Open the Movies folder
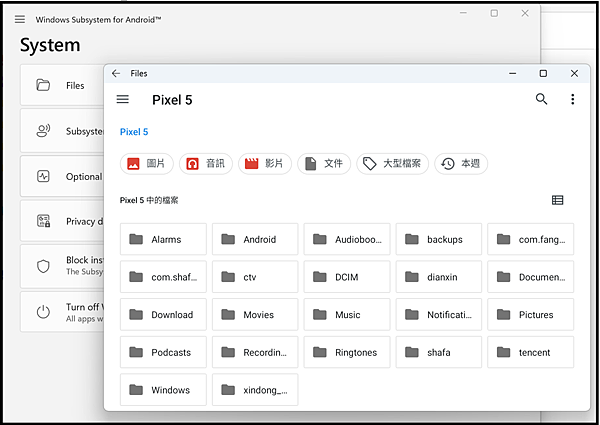This screenshot has width=600, height=425. click(255, 314)
